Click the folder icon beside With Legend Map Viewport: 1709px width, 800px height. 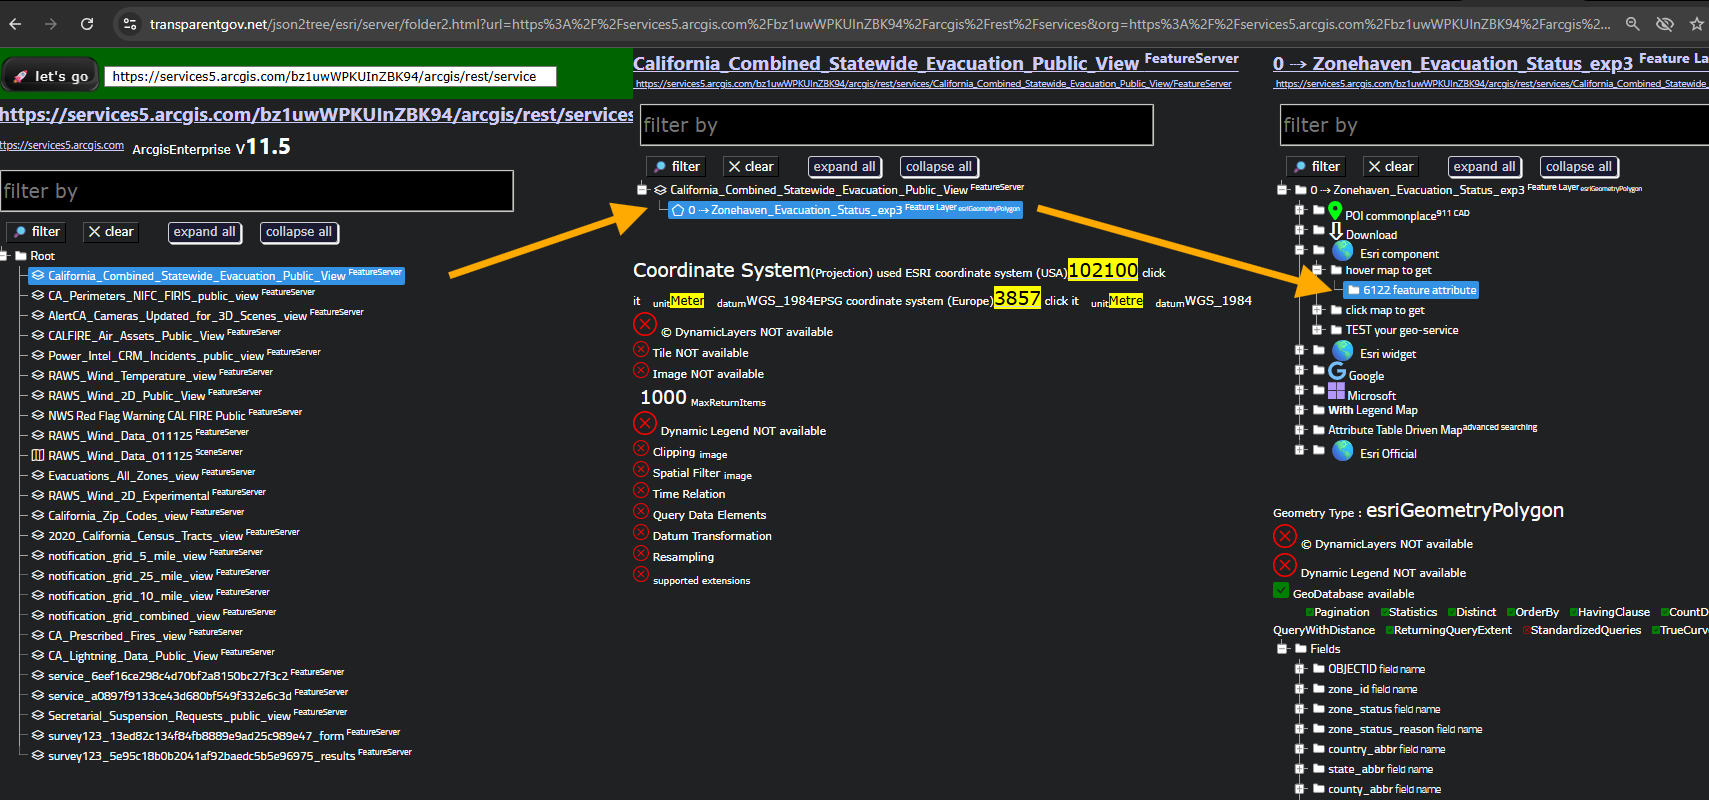(1319, 410)
